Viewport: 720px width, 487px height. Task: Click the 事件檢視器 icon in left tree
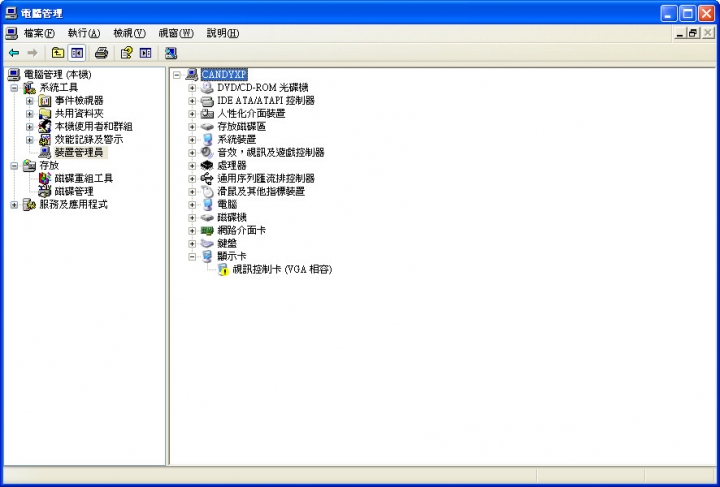pyautogui.click(x=45, y=101)
